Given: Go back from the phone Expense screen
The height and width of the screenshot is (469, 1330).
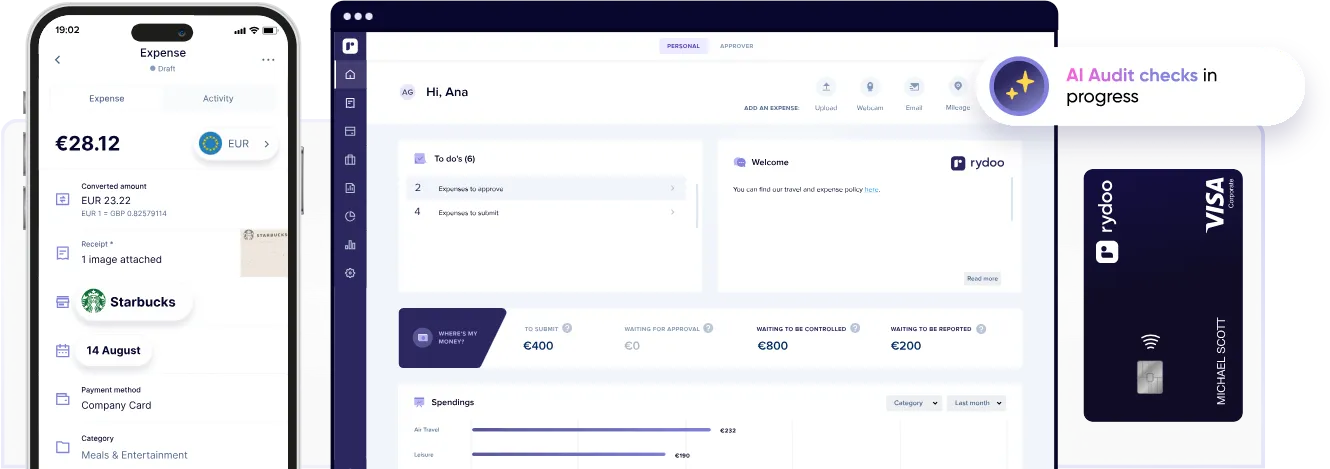Looking at the screenshot, I should click(57, 60).
